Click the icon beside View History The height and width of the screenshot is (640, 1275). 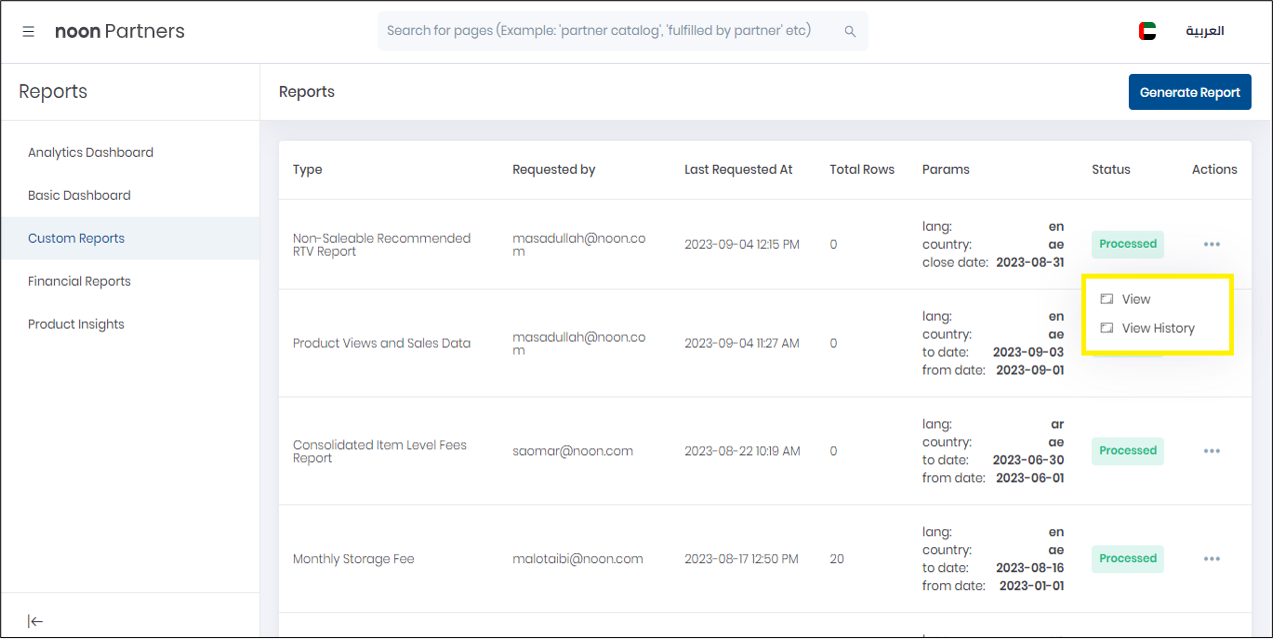[x=1107, y=328]
